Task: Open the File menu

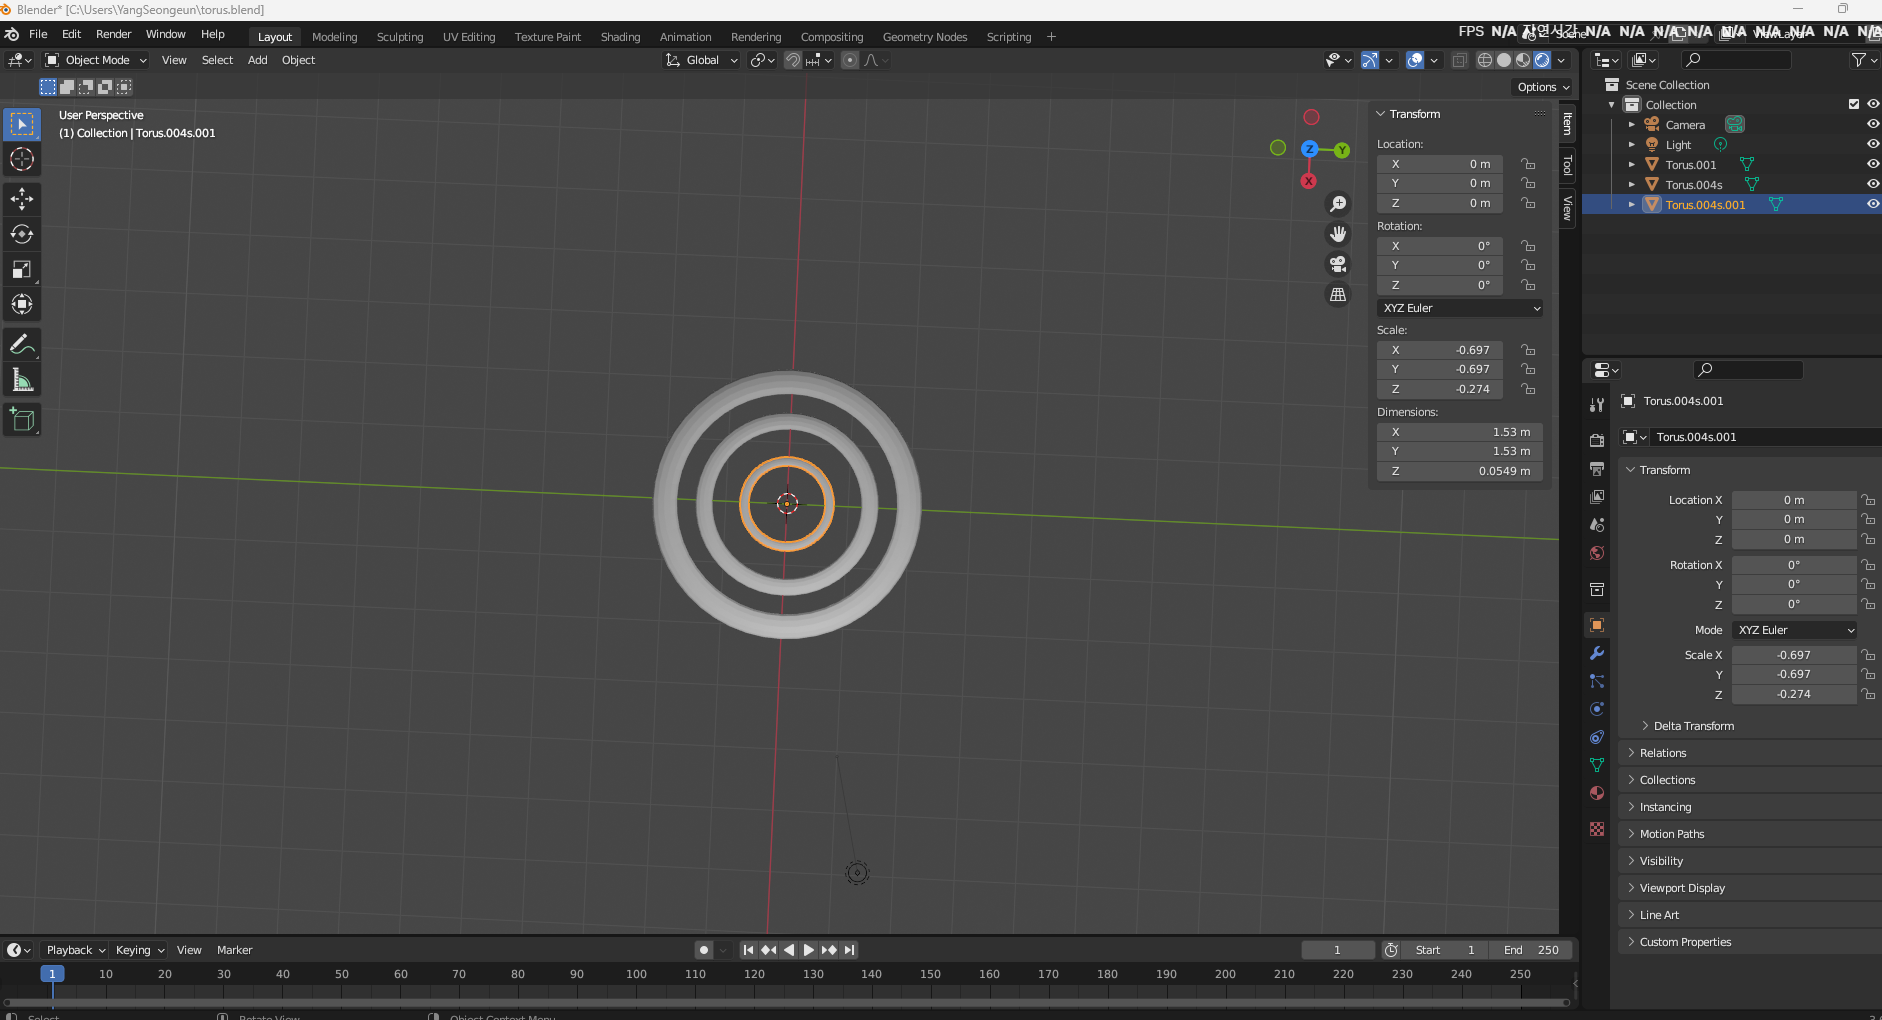Action: coord(38,34)
